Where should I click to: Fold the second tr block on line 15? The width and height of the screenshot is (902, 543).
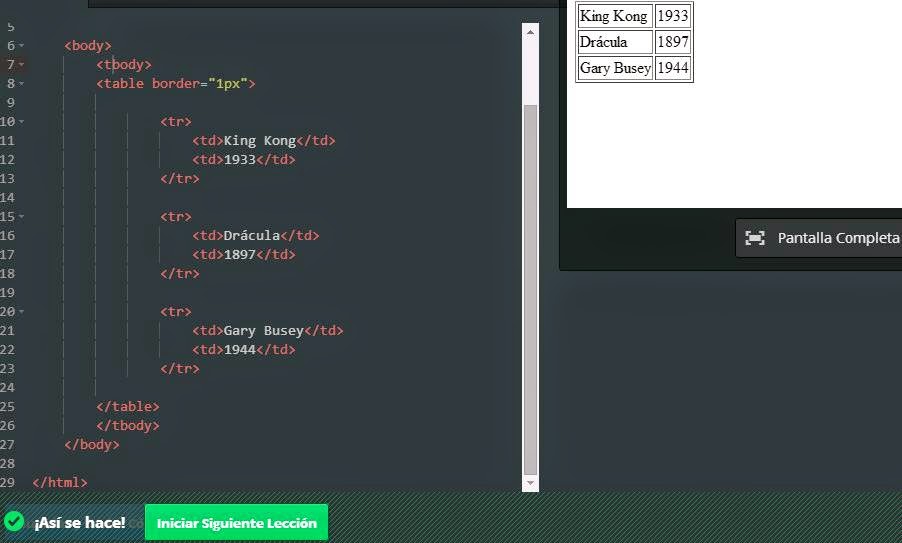click(21, 216)
